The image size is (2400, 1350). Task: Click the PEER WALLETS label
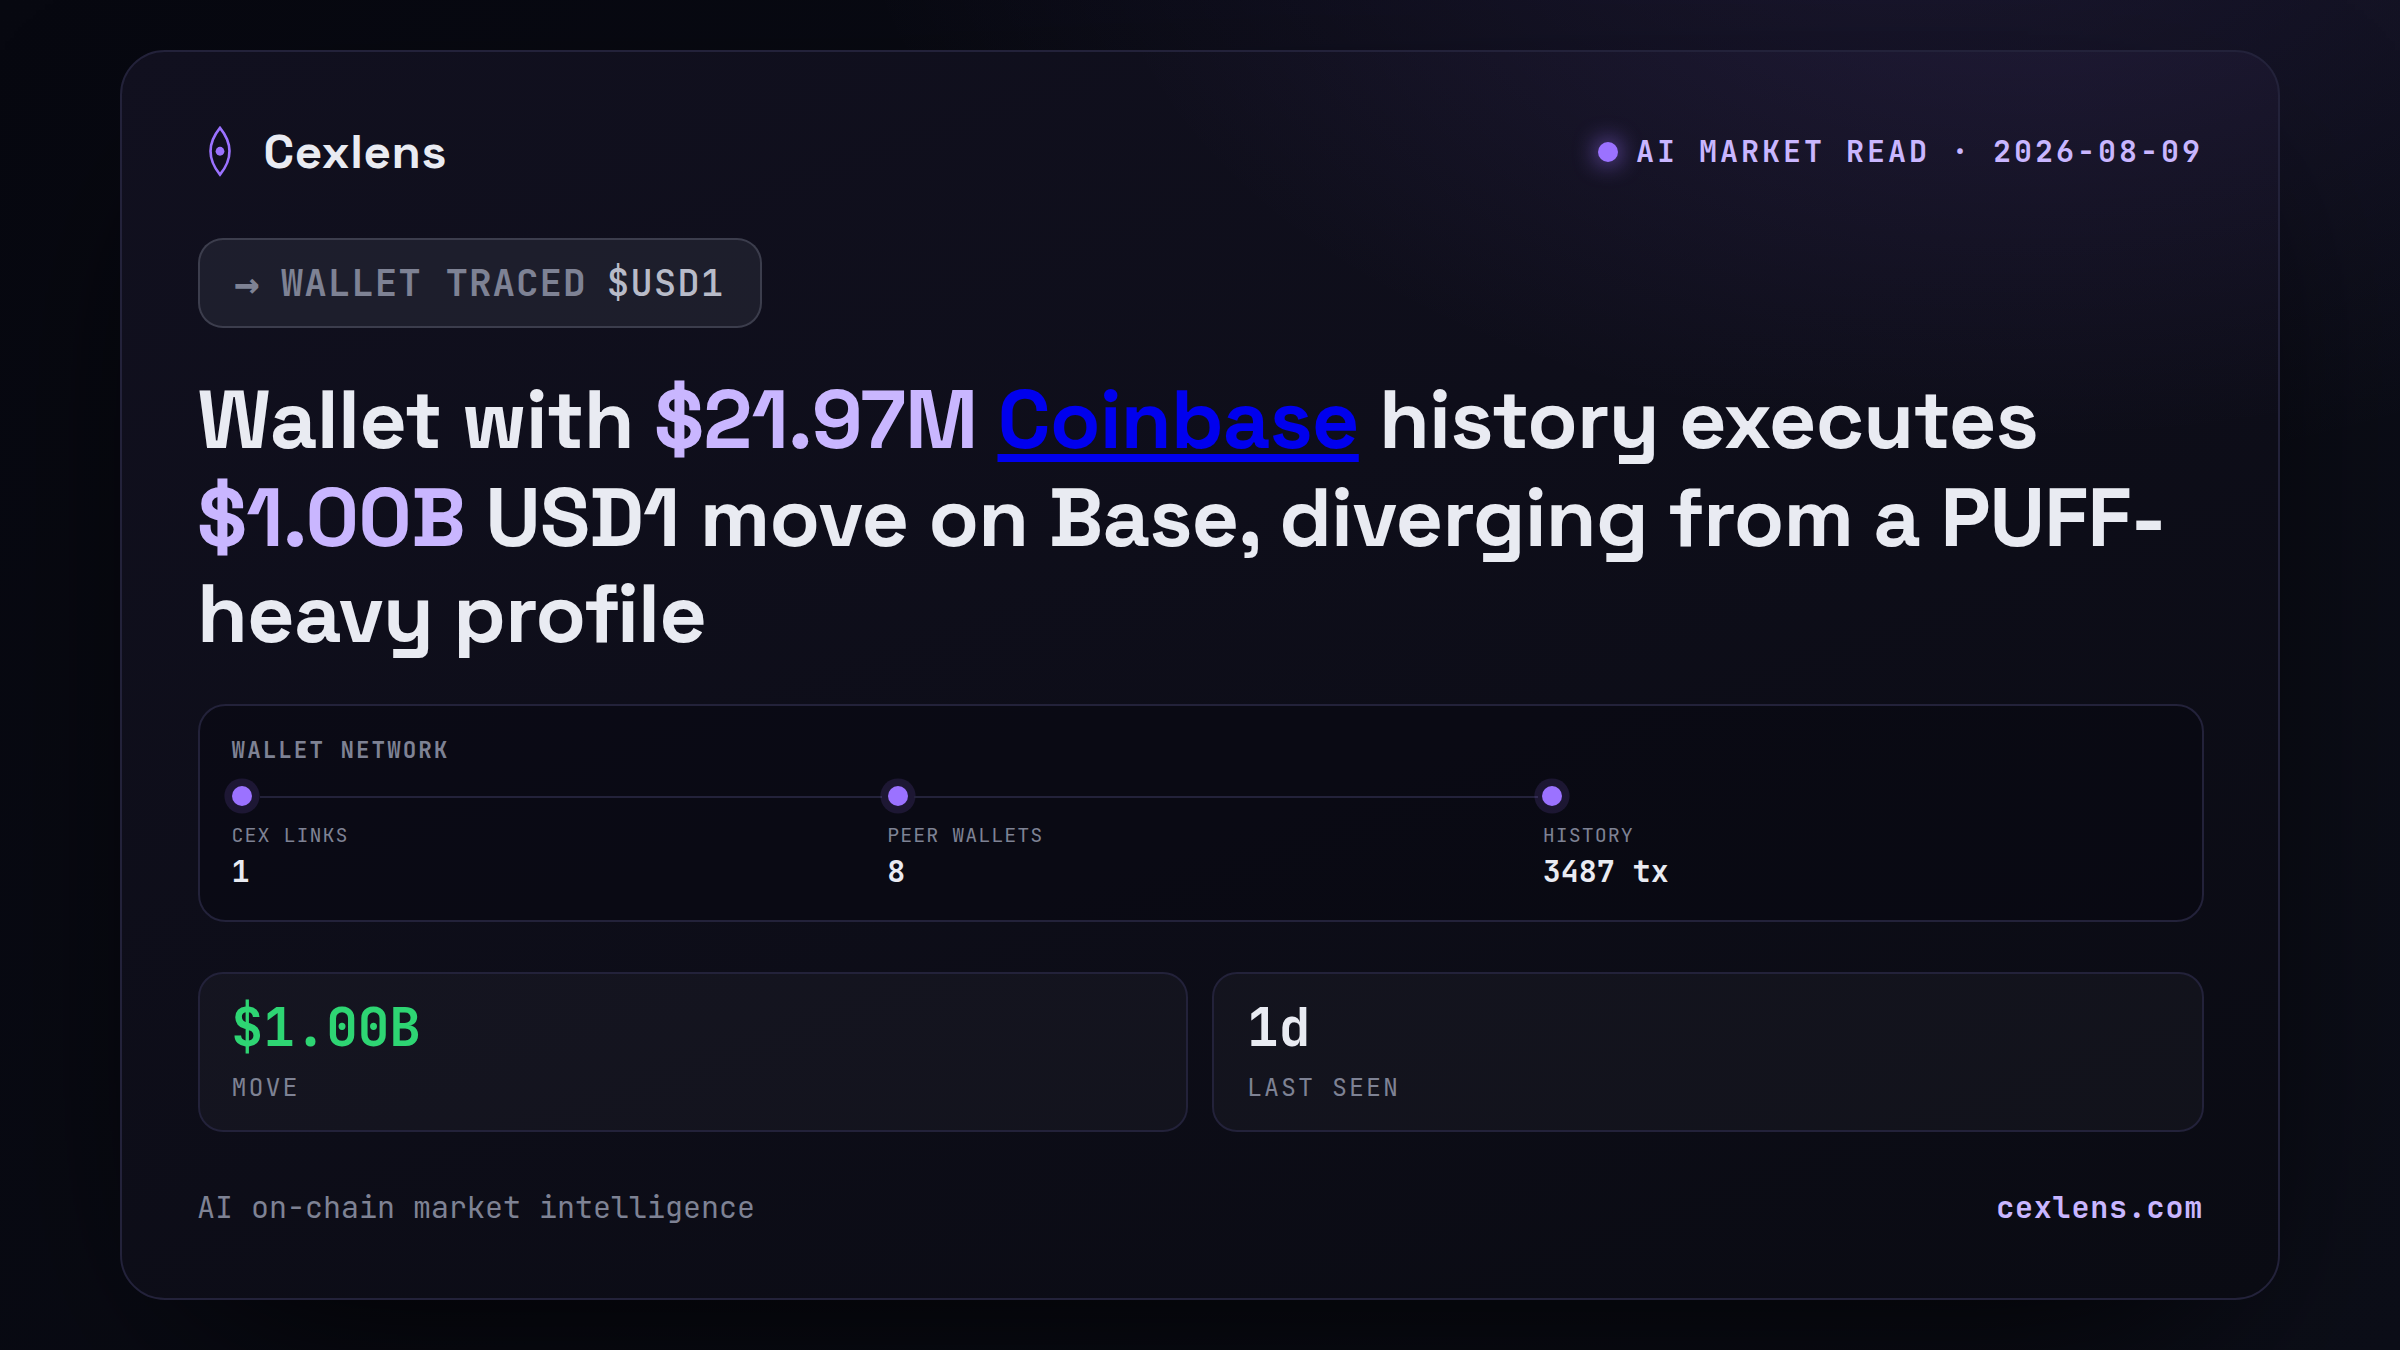pyautogui.click(x=965, y=836)
